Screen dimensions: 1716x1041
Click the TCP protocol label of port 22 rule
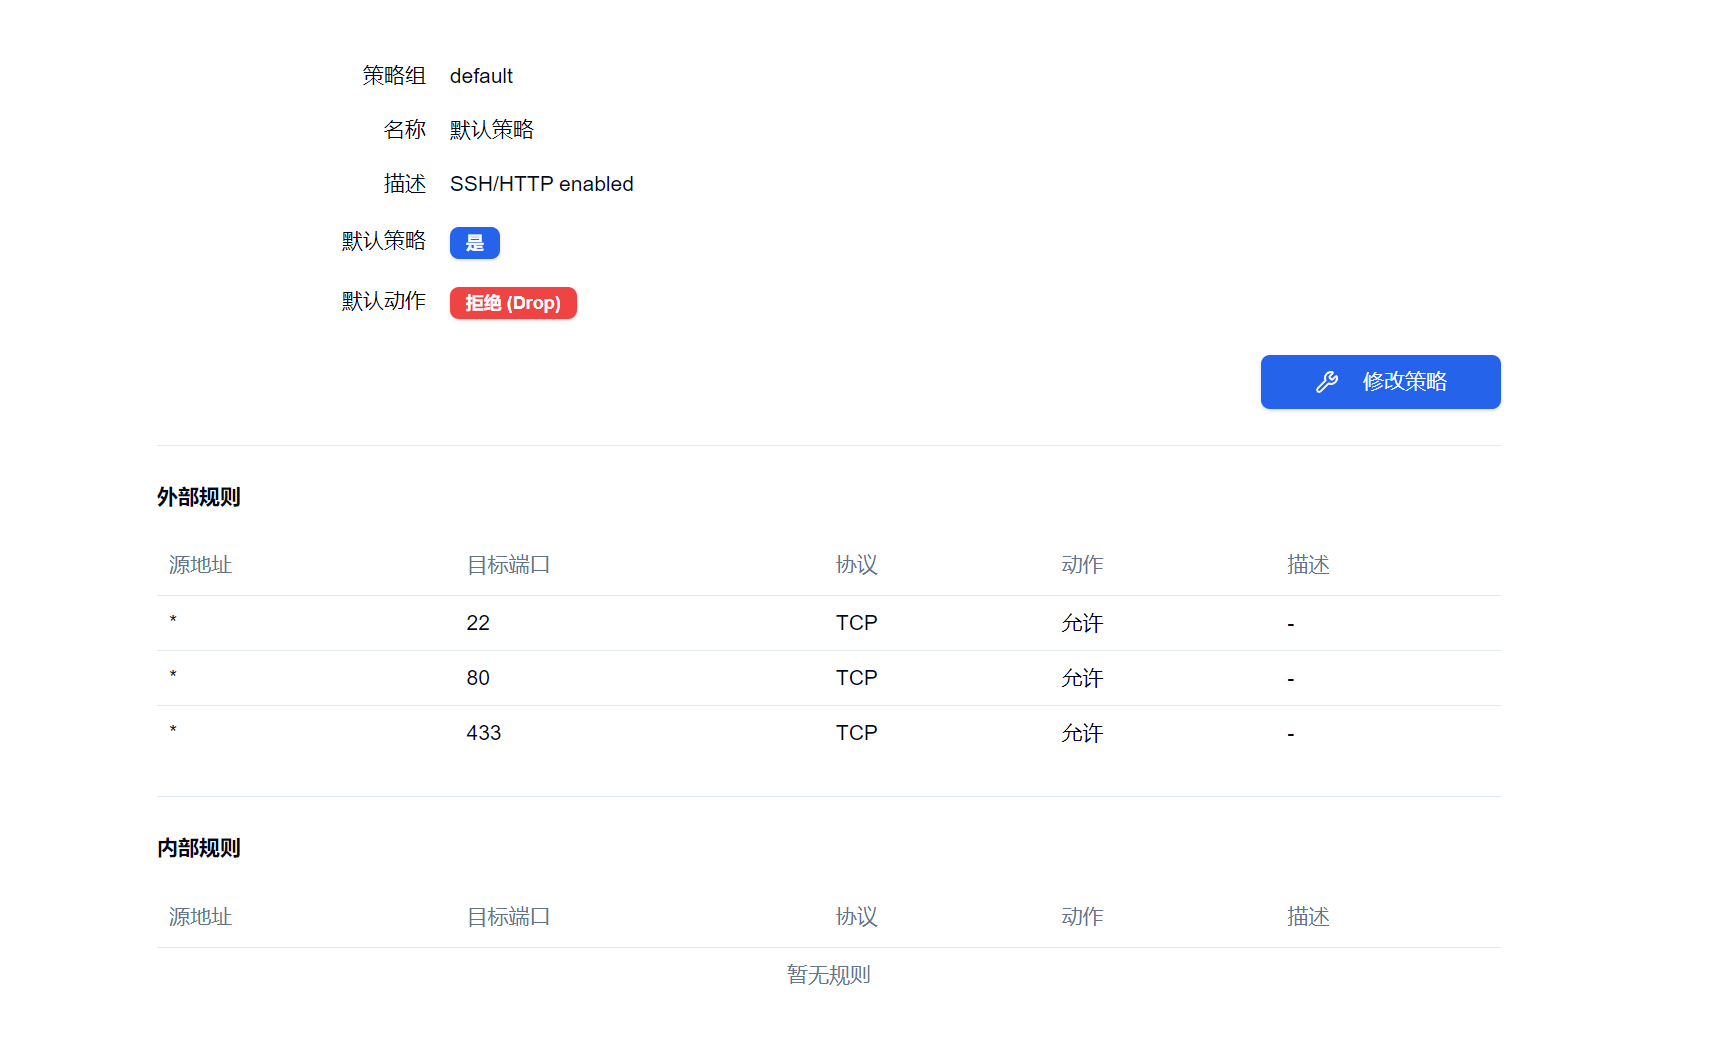[x=856, y=622]
